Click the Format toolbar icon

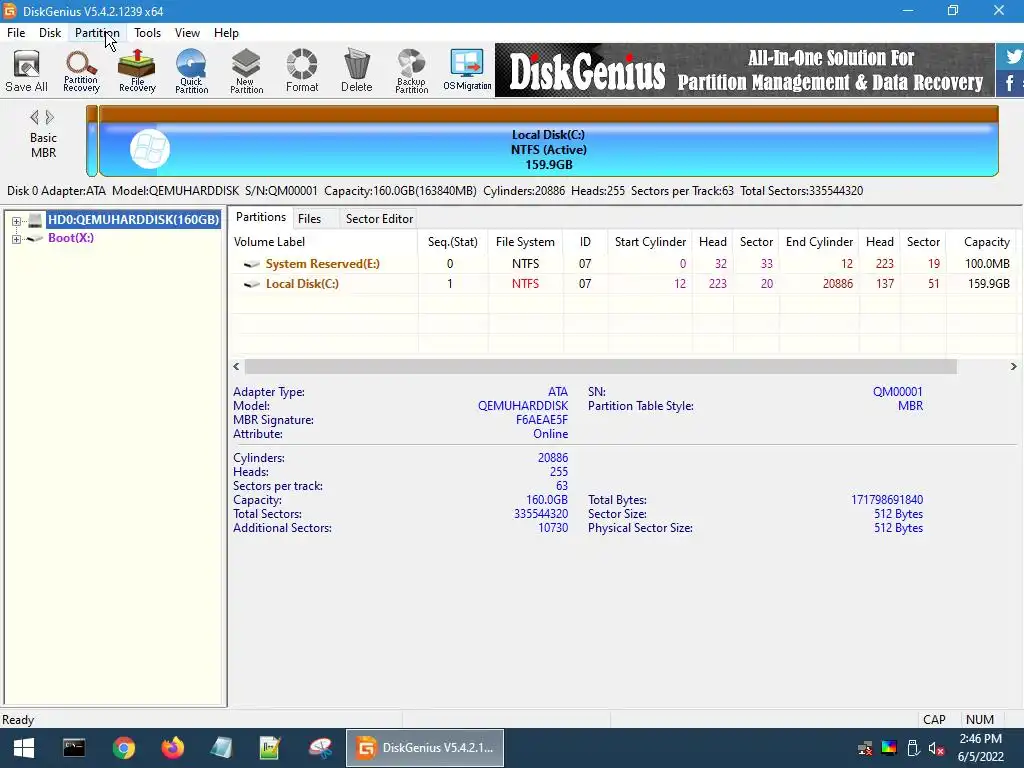[x=302, y=71]
